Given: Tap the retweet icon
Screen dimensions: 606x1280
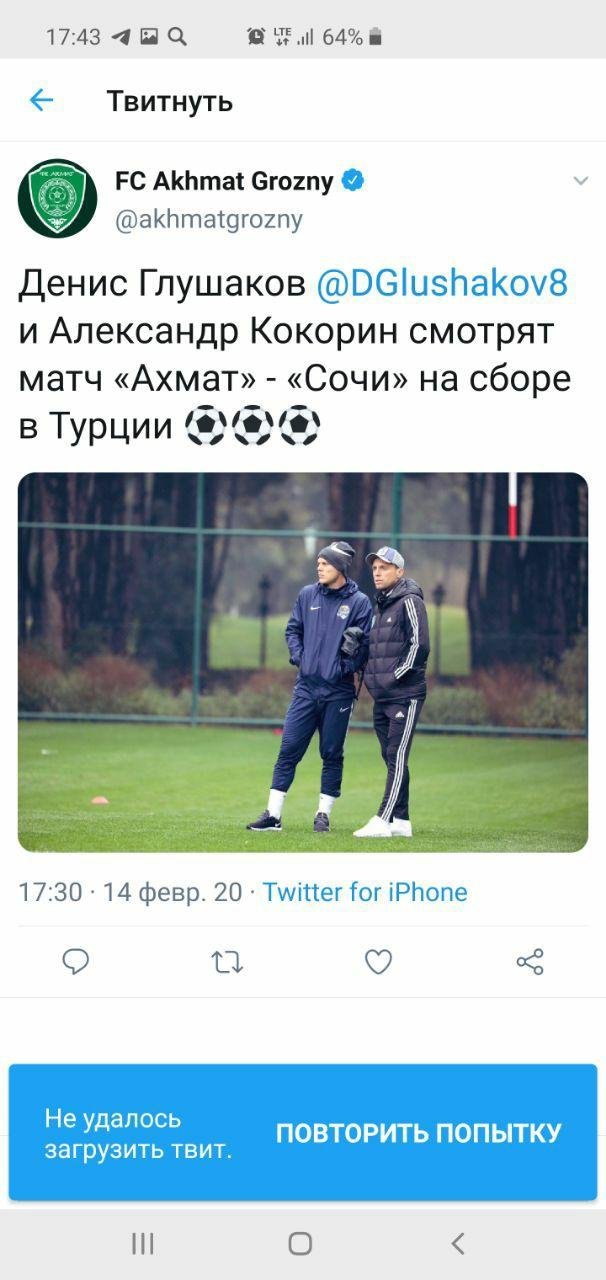Looking at the screenshot, I should pos(228,962).
